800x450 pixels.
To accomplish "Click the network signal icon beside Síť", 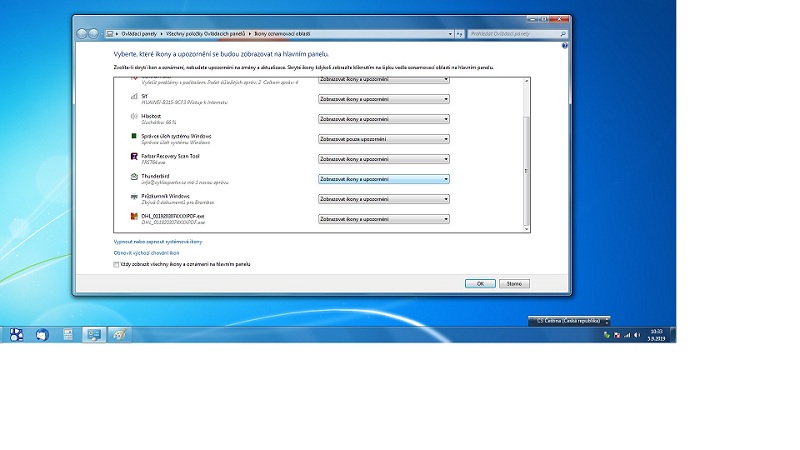I will 134,96.
